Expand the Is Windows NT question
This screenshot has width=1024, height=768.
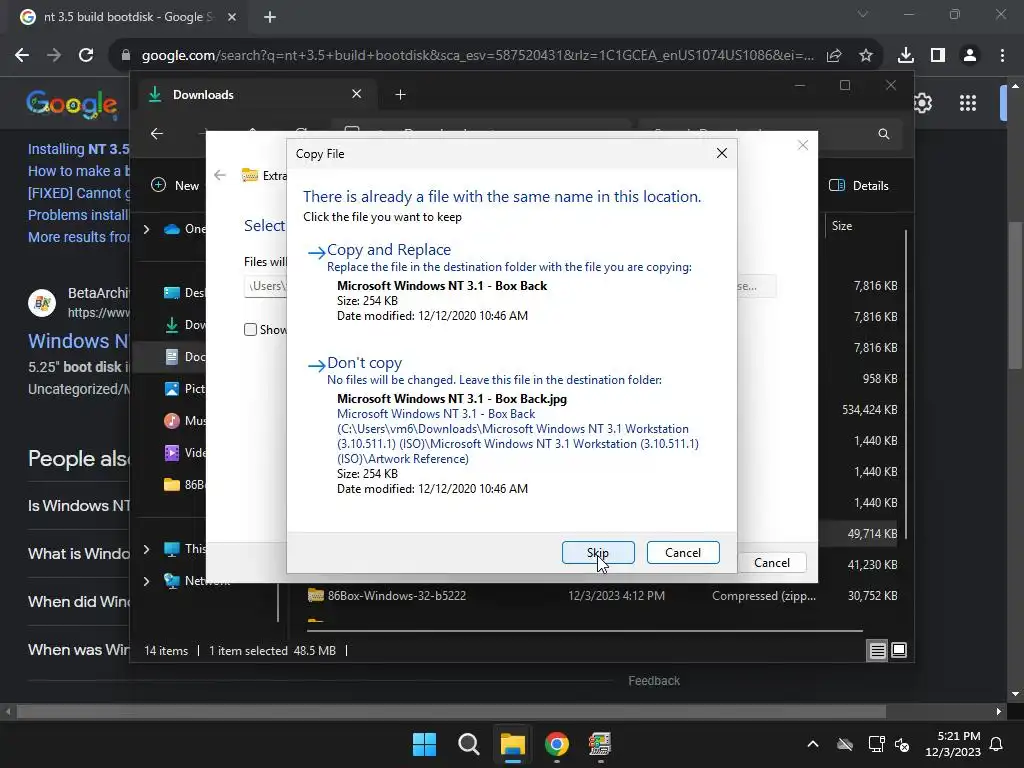(78, 505)
